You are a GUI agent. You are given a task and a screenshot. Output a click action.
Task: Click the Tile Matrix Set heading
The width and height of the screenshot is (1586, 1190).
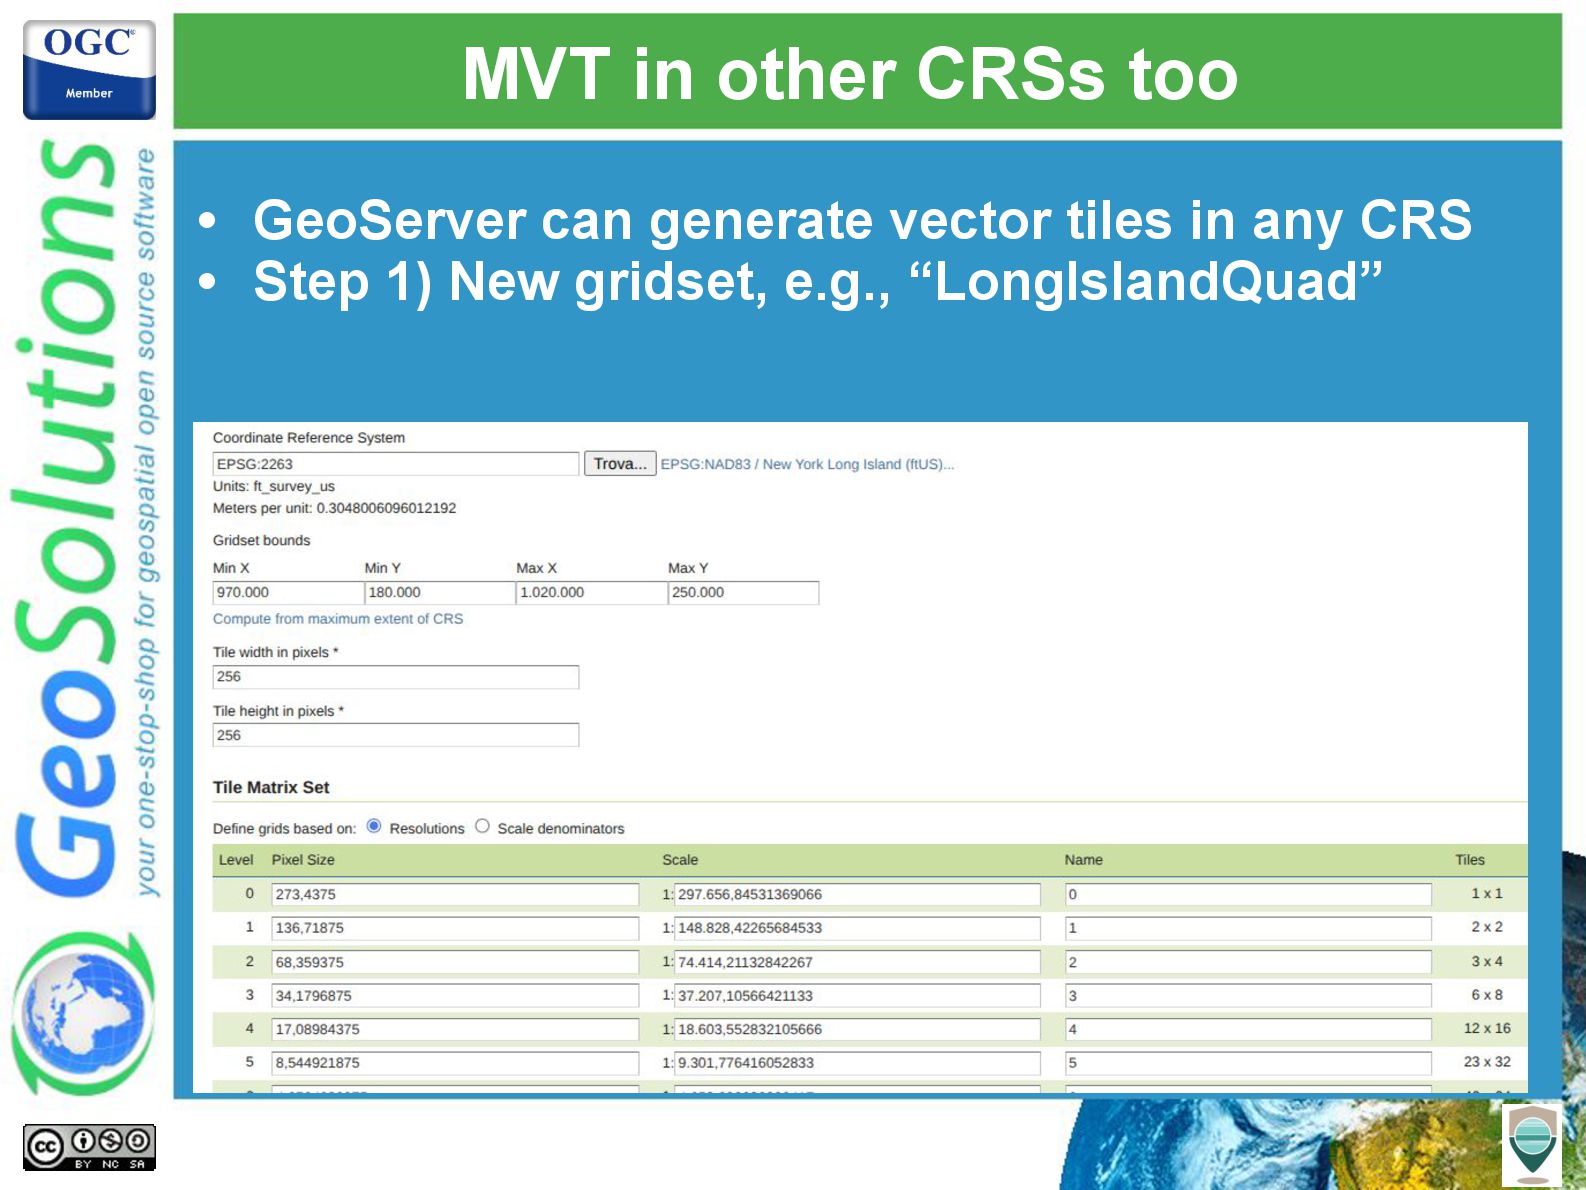point(271,788)
